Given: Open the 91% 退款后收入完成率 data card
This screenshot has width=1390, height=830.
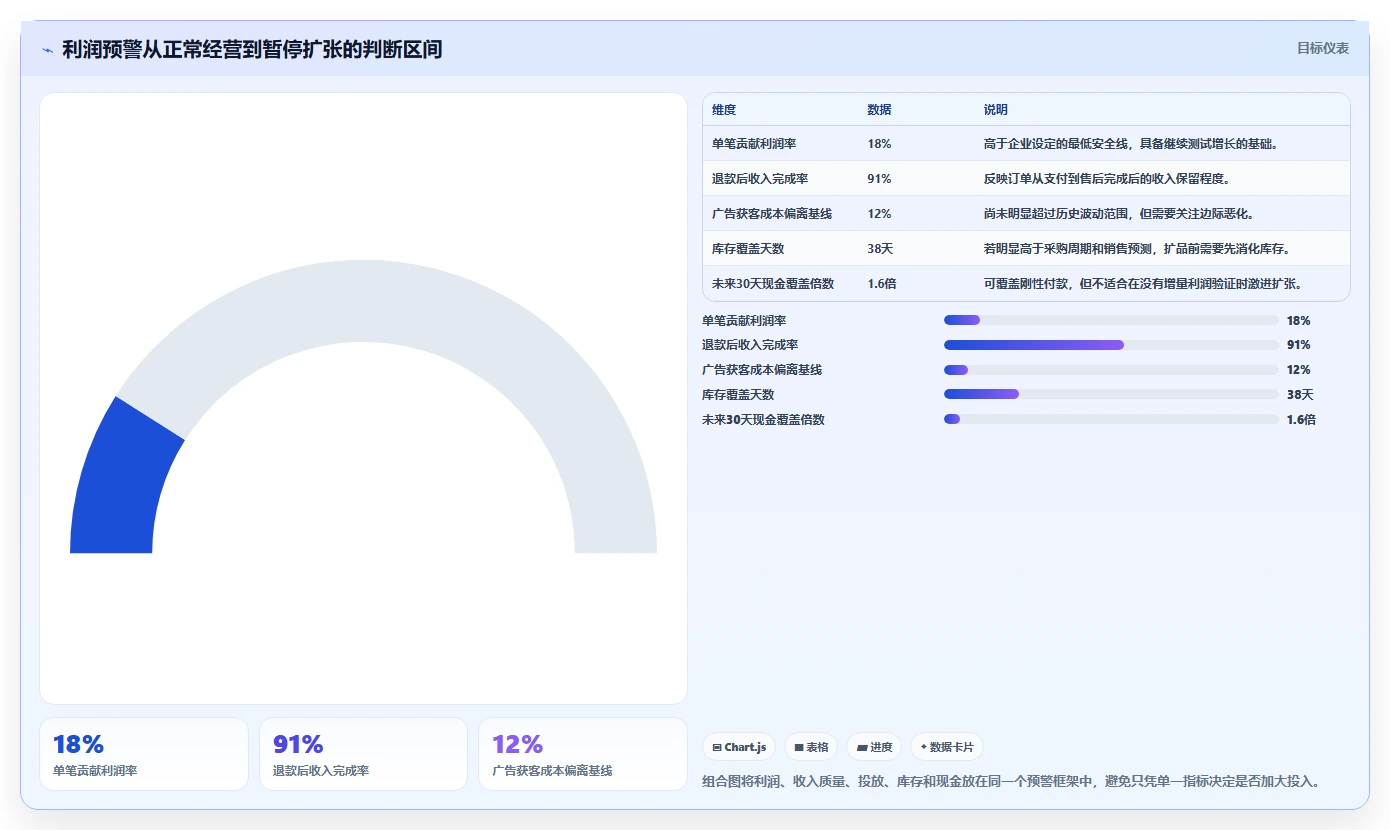Looking at the screenshot, I should pos(363,754).
